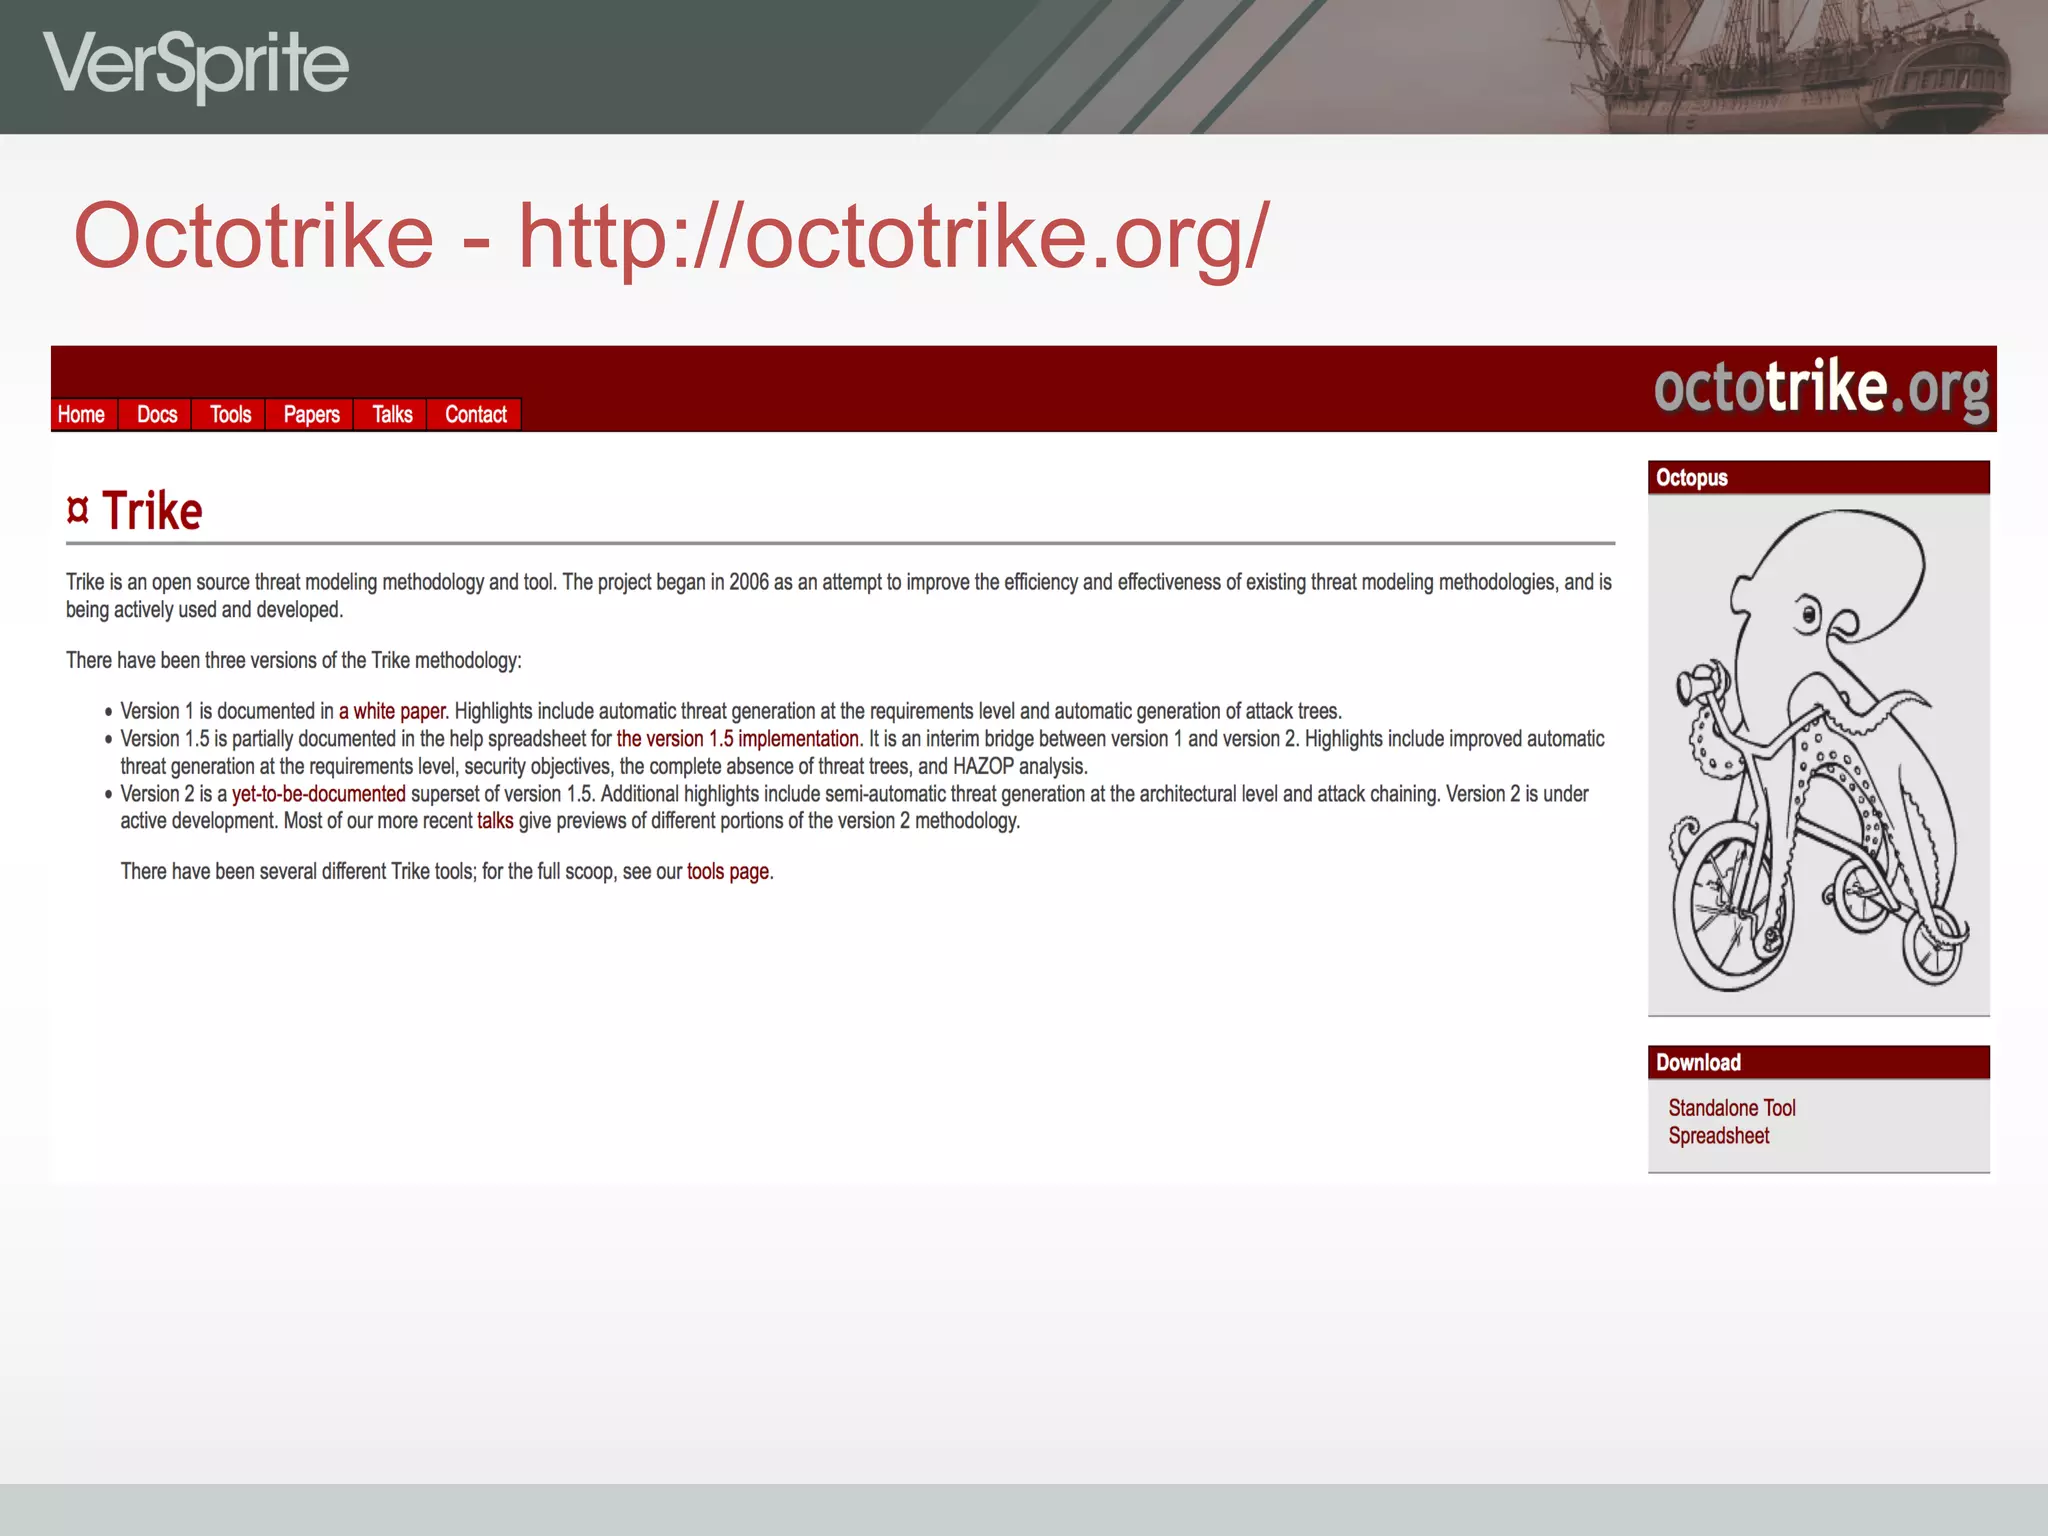Click 'There have been three versions' sentence
This screenshot has height=1536, width=2048.
click(294, 661)
